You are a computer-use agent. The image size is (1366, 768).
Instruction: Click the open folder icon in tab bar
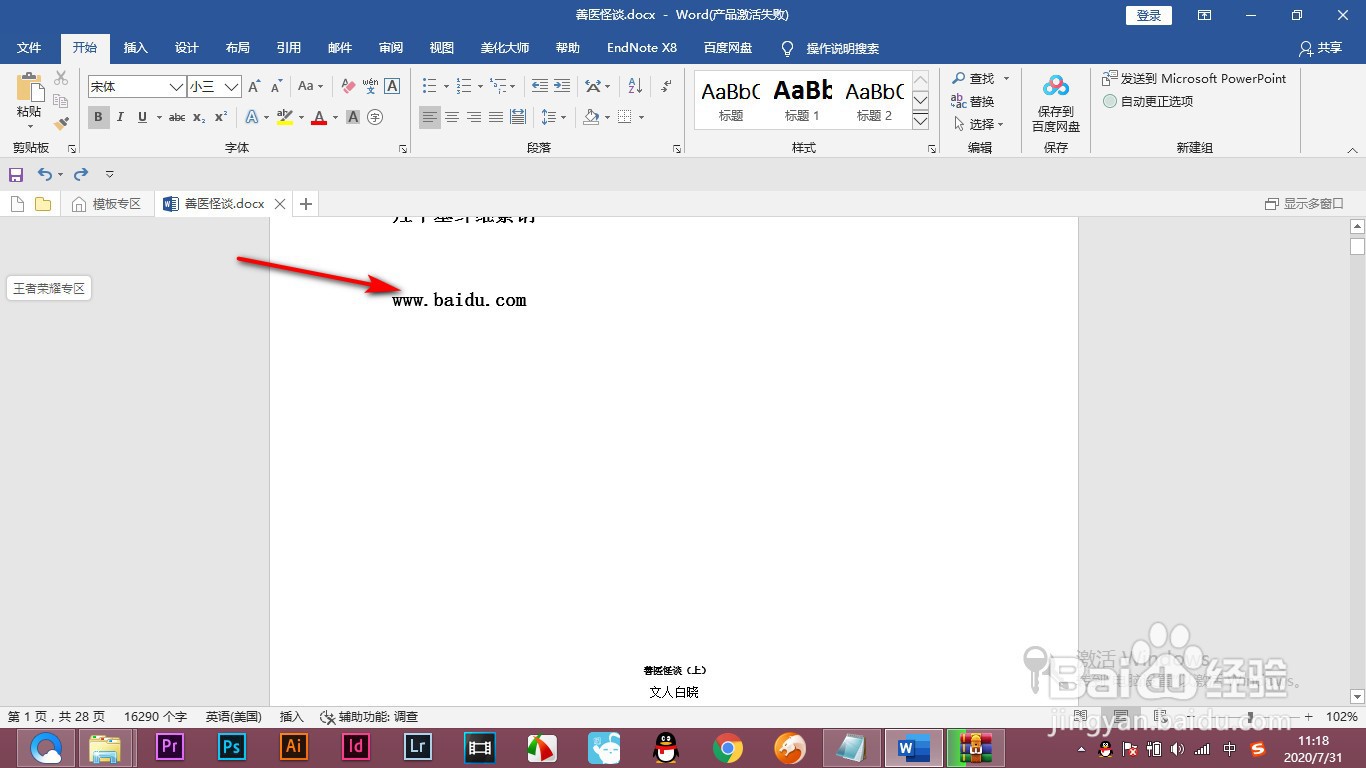point(43,204)
